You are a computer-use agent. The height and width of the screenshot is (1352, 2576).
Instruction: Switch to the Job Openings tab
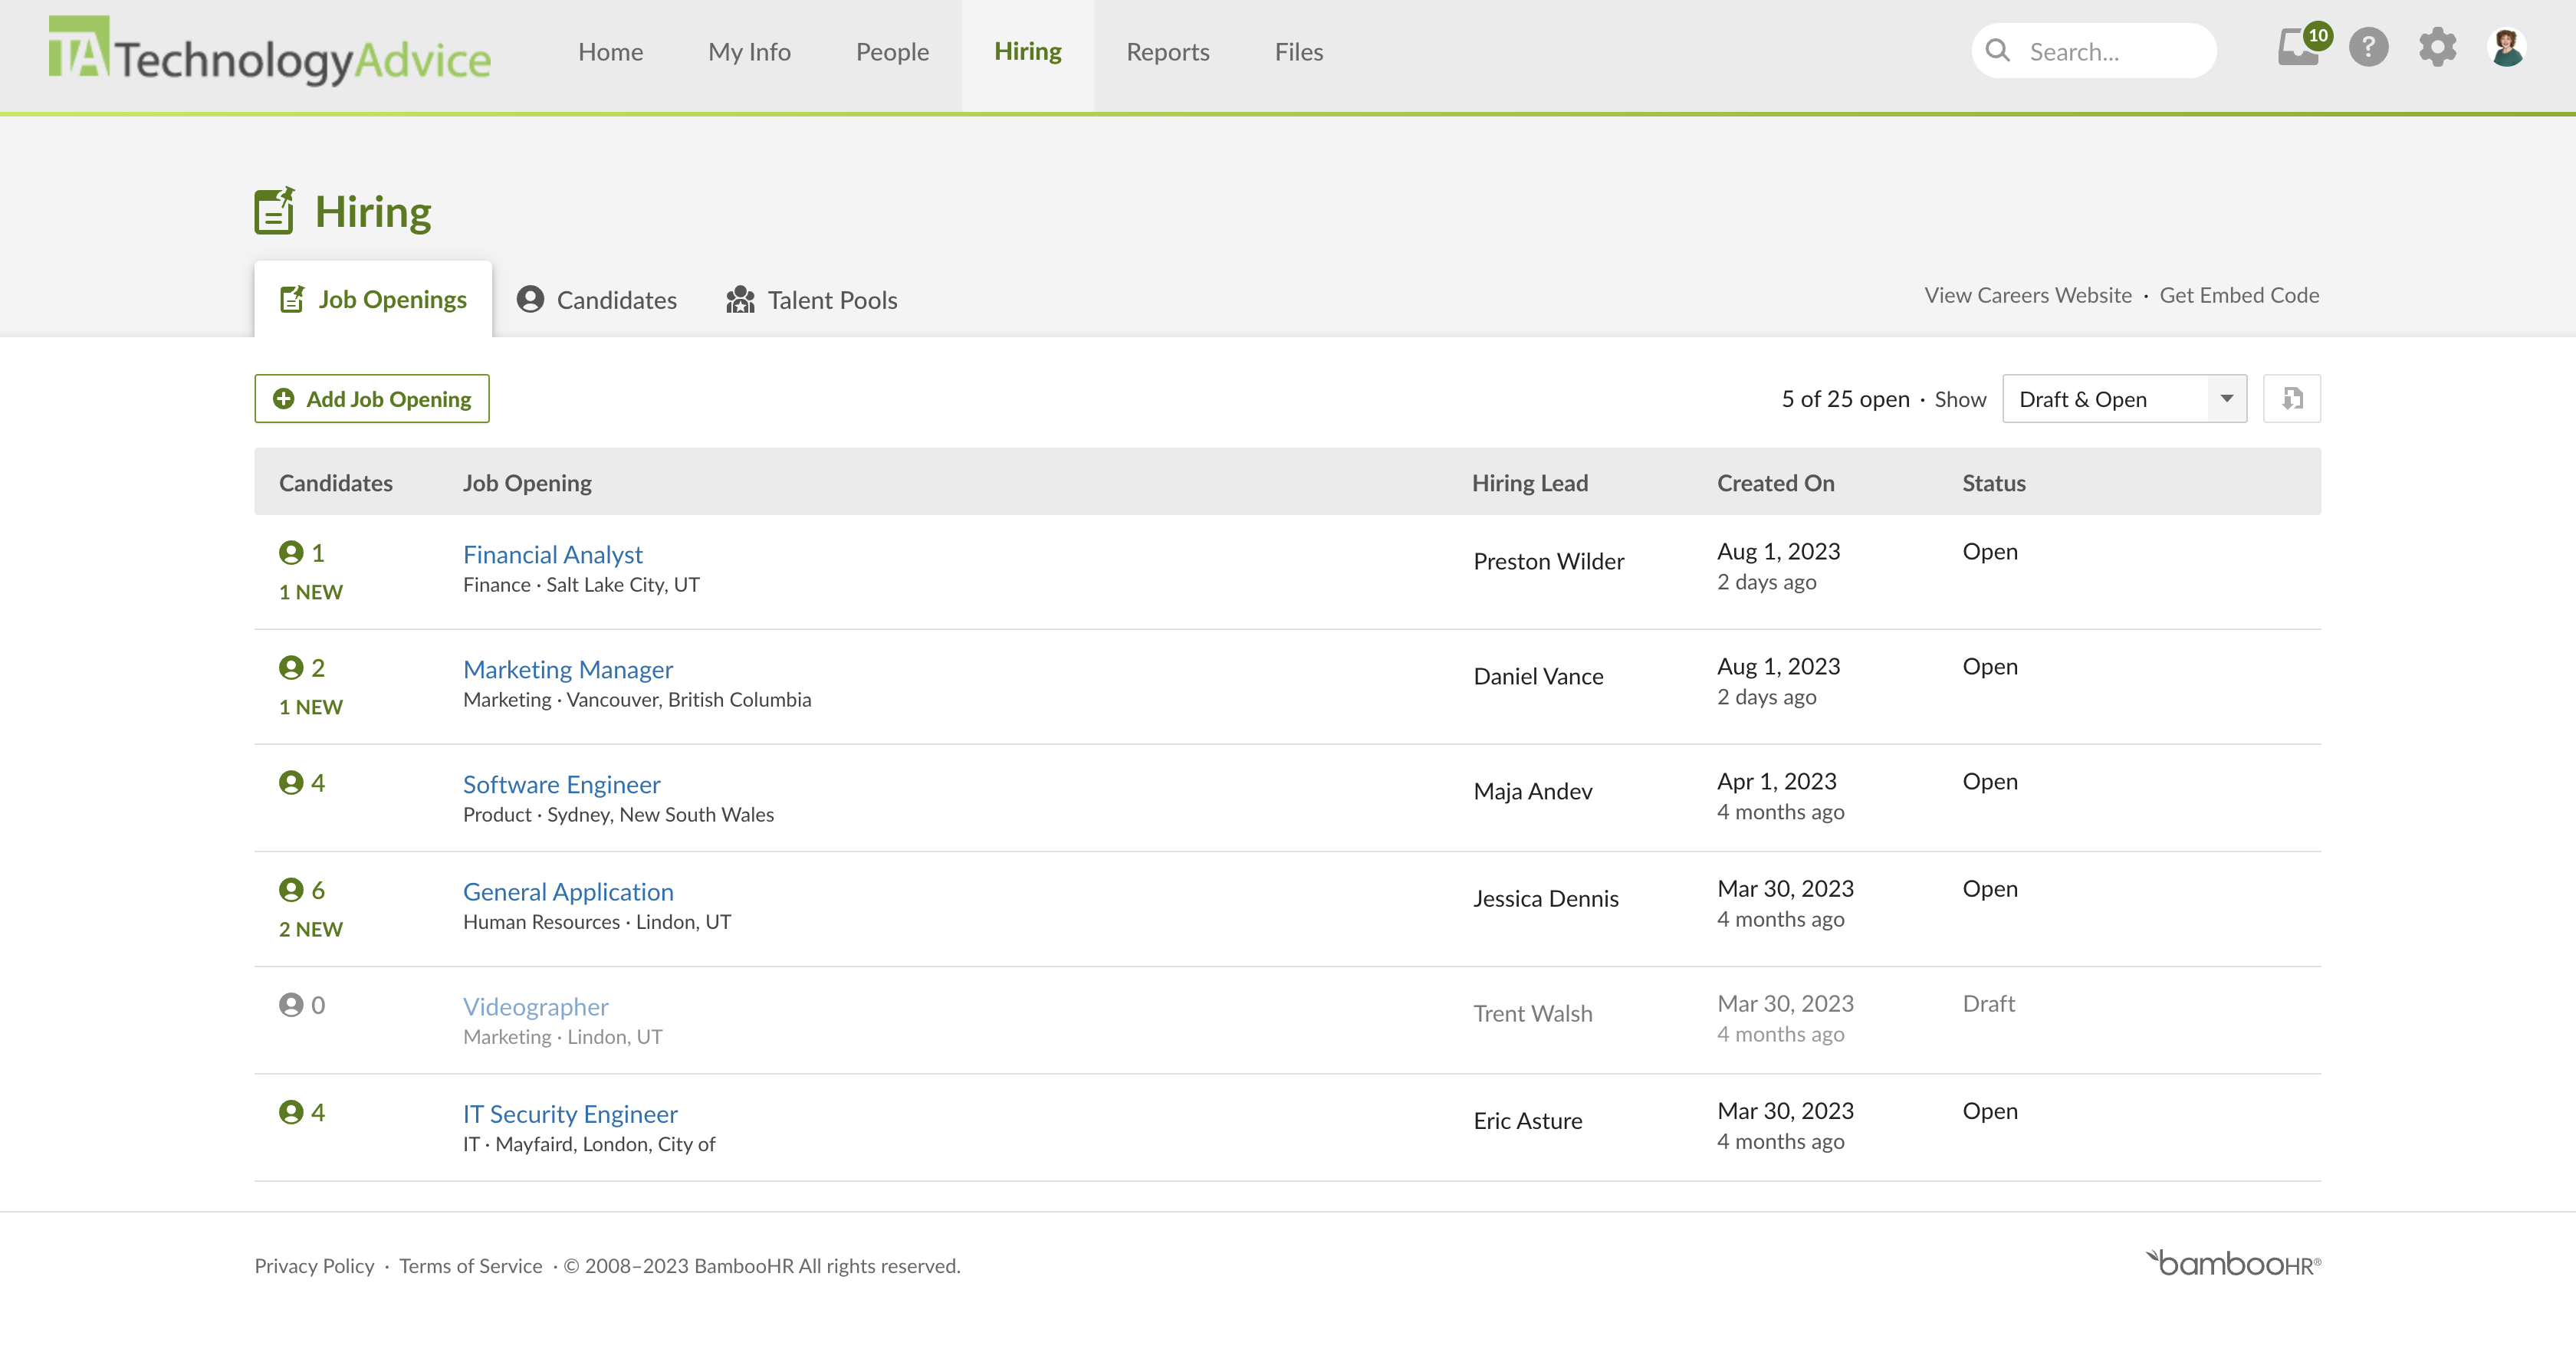point(373,299)
